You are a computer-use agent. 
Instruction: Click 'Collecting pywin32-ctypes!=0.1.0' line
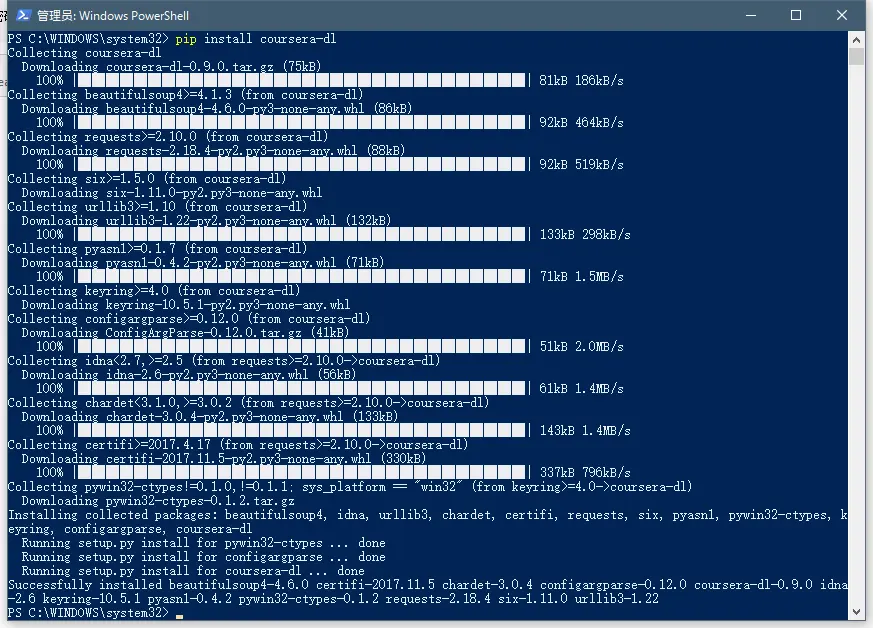point(350,487)
